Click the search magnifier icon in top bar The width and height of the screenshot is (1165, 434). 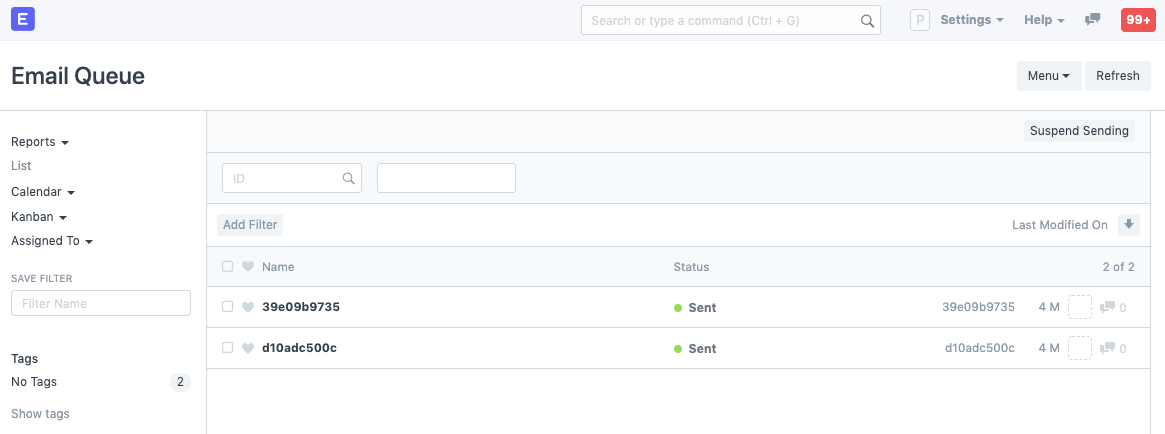click(867, 20)
